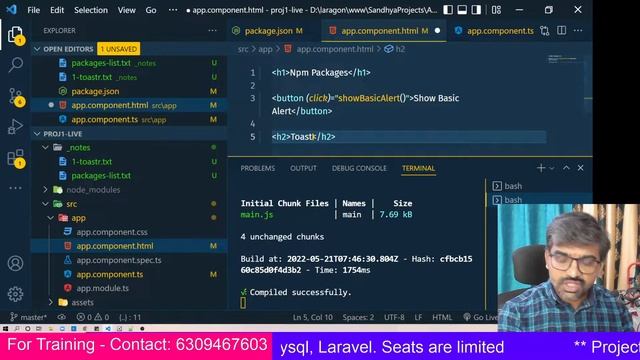Open the Extensions view
640x360 pixels.
tap(16, 158)
